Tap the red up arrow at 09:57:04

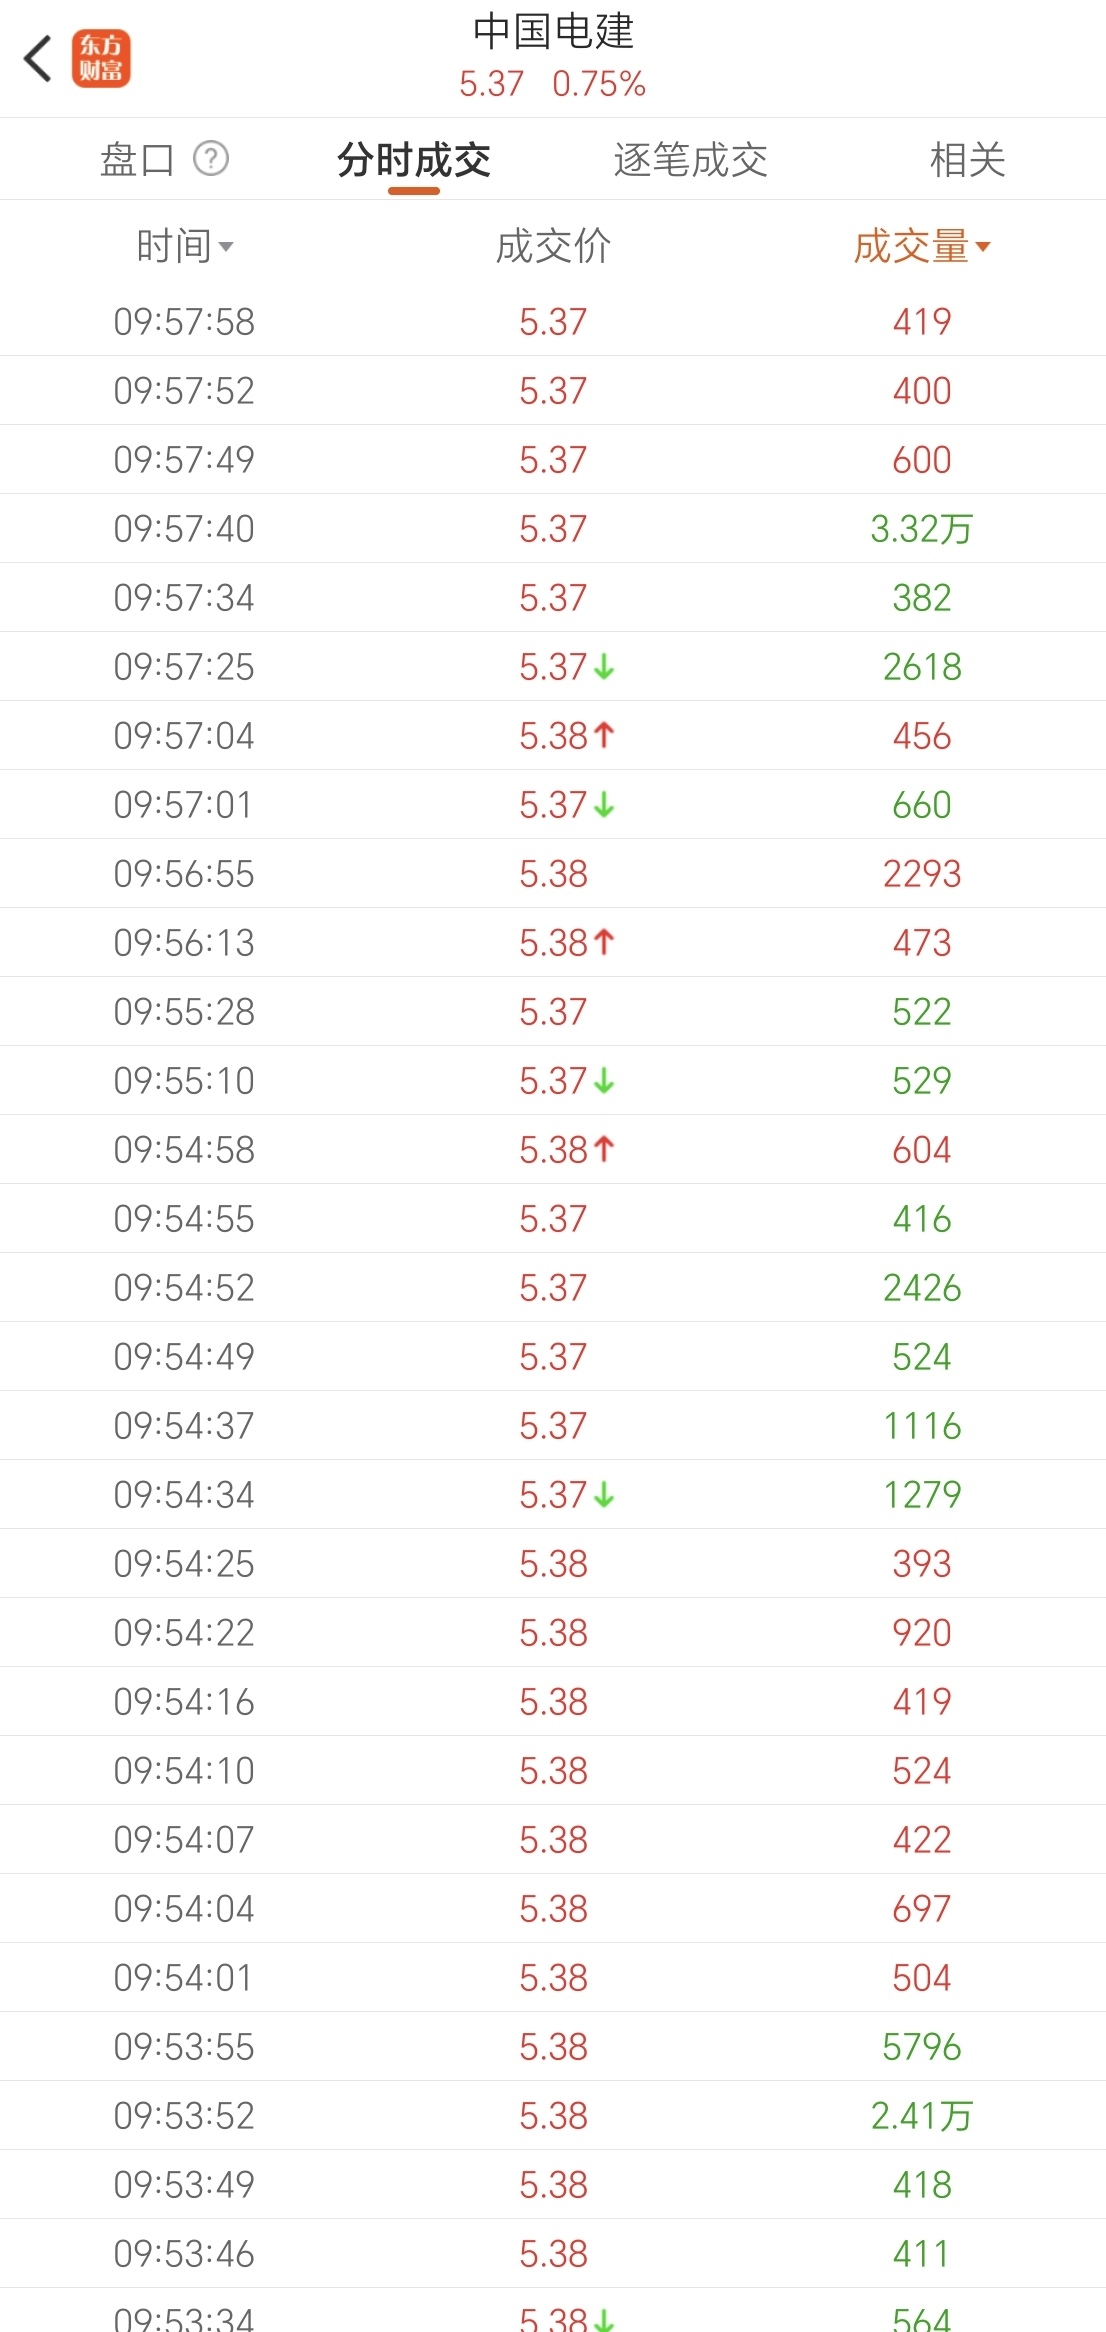tap(604, 735)
